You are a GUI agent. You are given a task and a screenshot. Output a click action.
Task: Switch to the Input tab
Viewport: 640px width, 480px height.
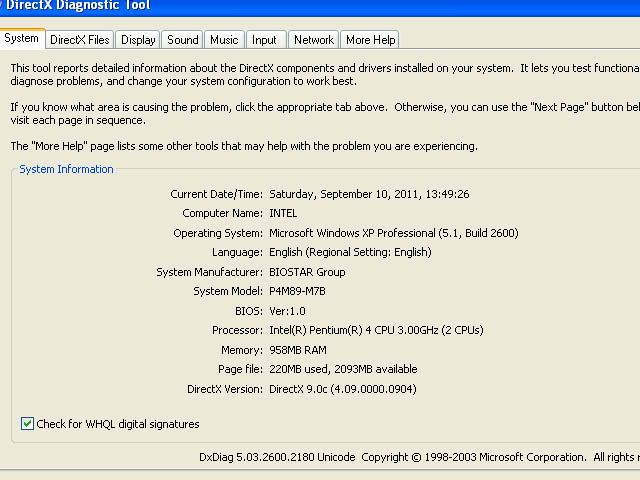[264, 40]
